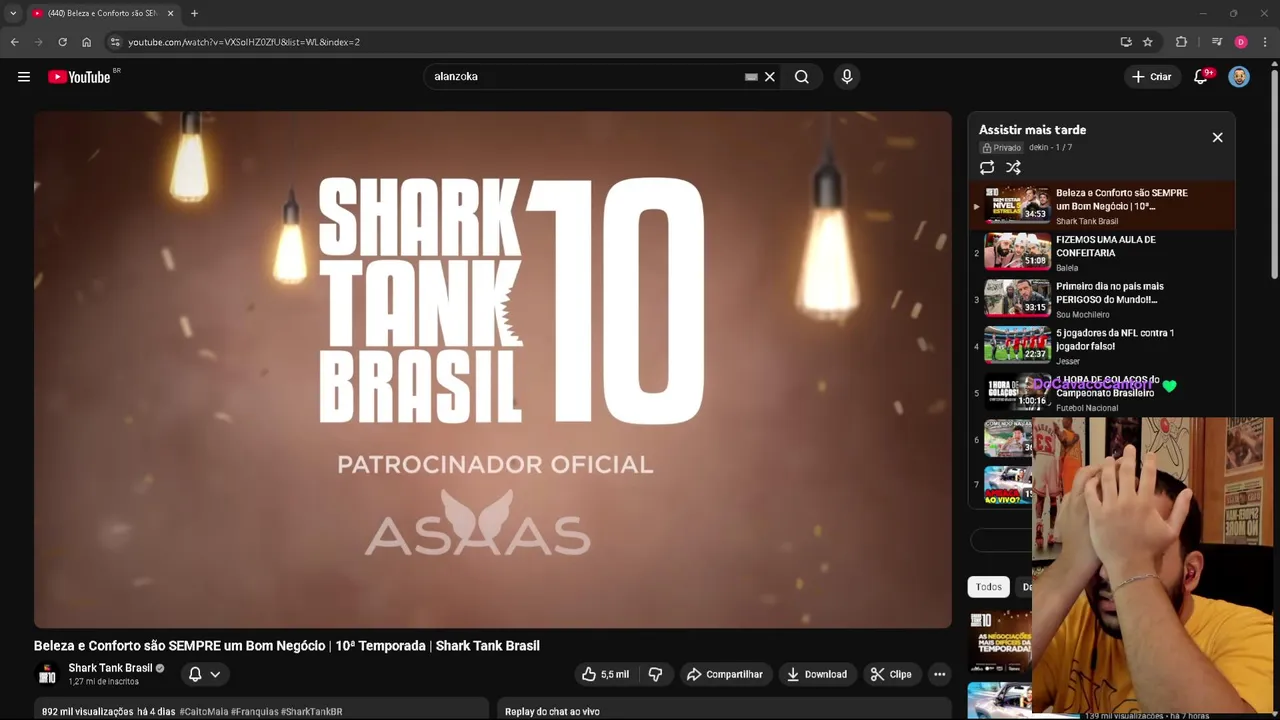Go back in the browser
Viewport: 1280px width, 720px height.
click(14, 42)
